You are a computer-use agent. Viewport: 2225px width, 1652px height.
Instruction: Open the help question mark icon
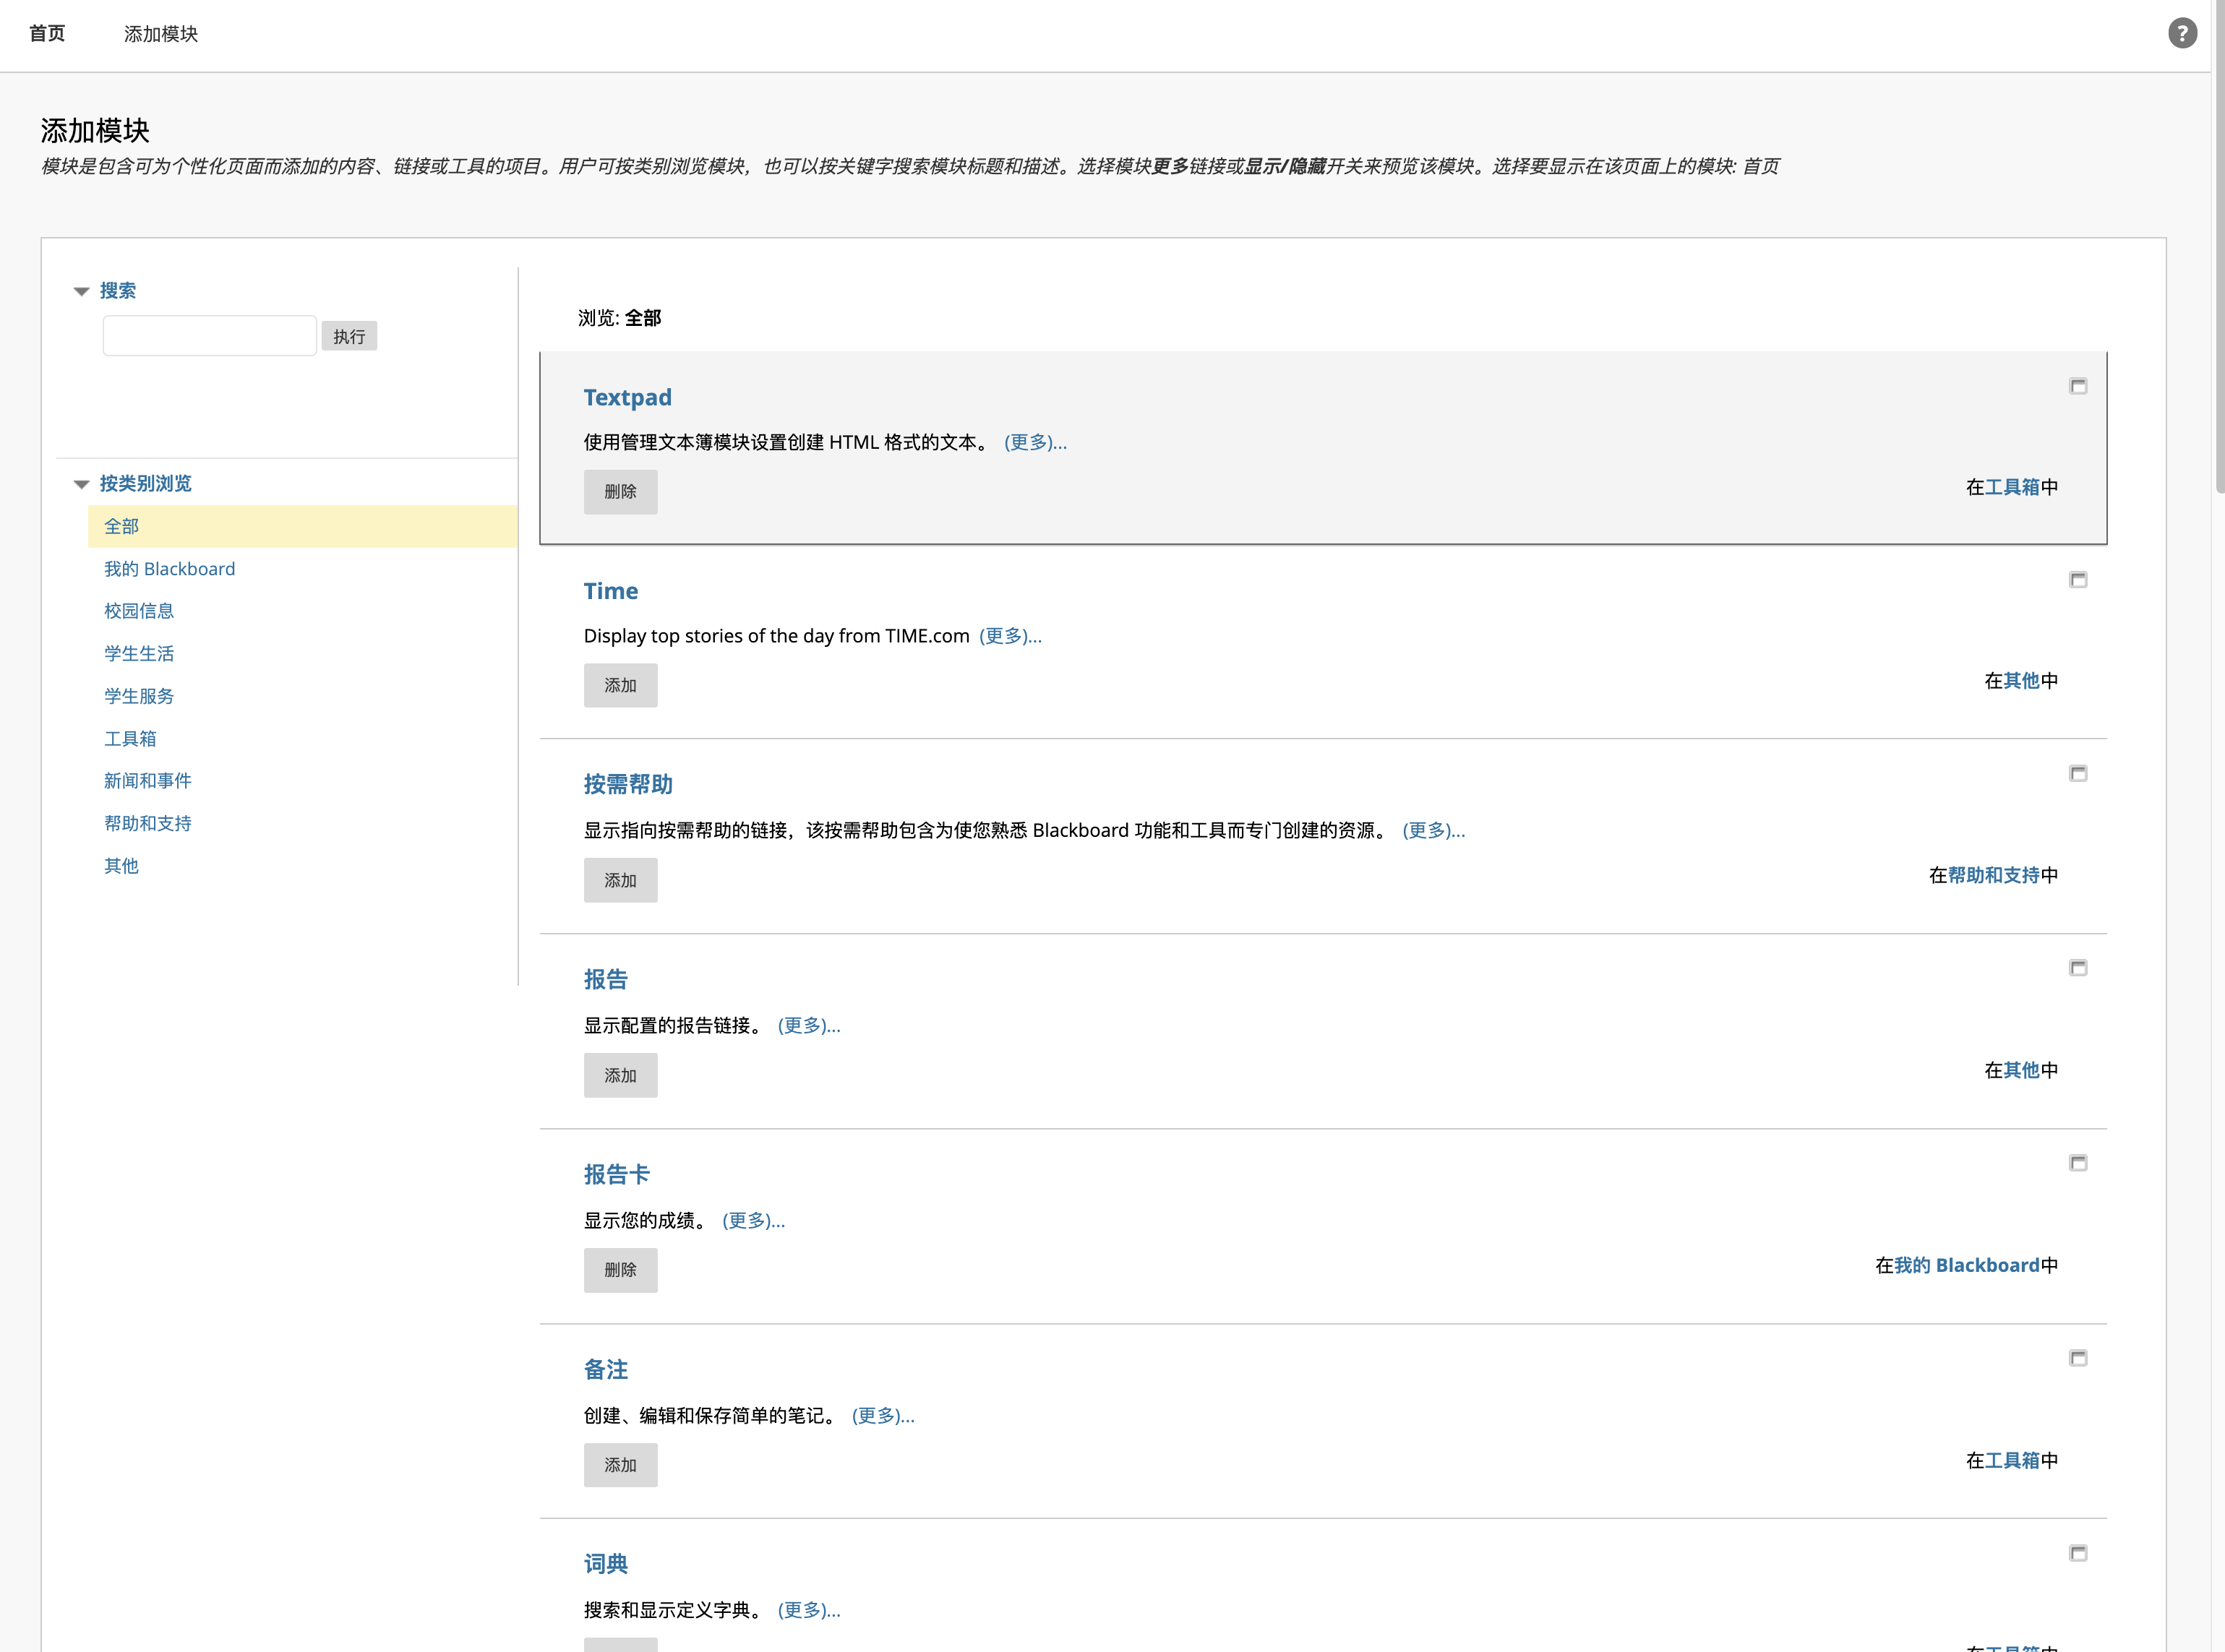(x=2183, y=33)
